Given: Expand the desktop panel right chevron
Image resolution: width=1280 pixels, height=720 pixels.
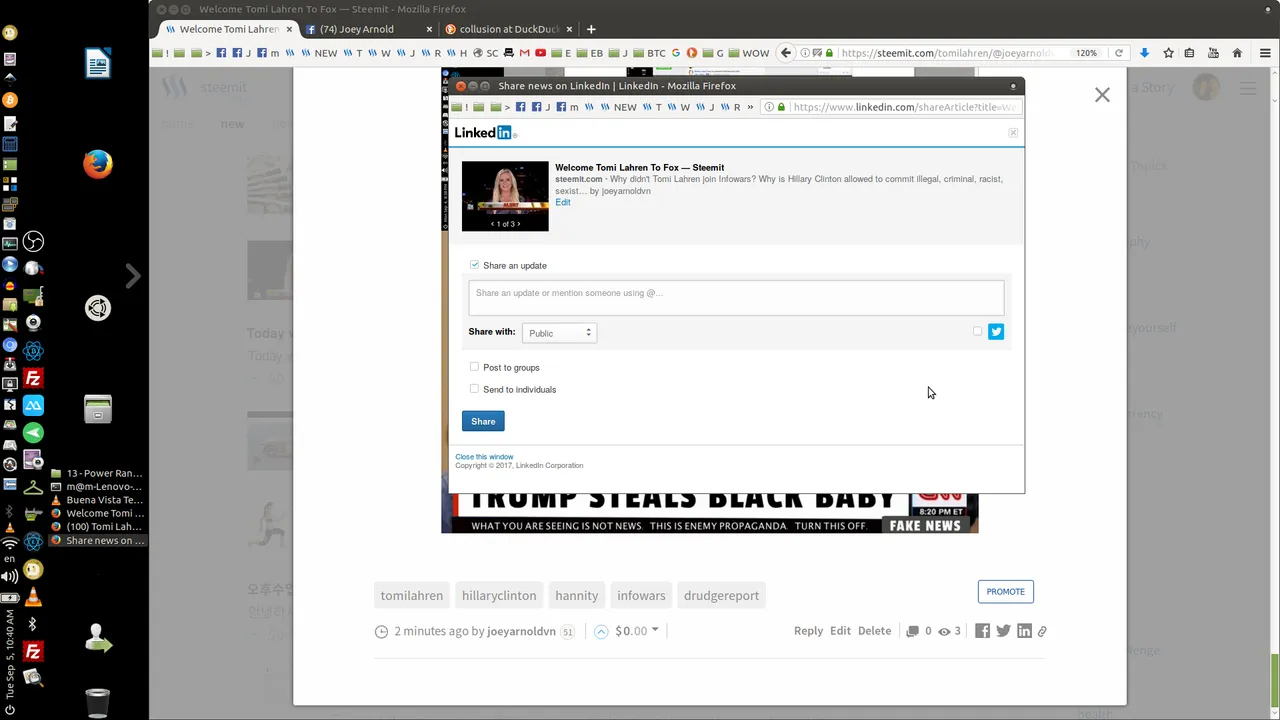Looking at the screenshot, I should [133, 275].
